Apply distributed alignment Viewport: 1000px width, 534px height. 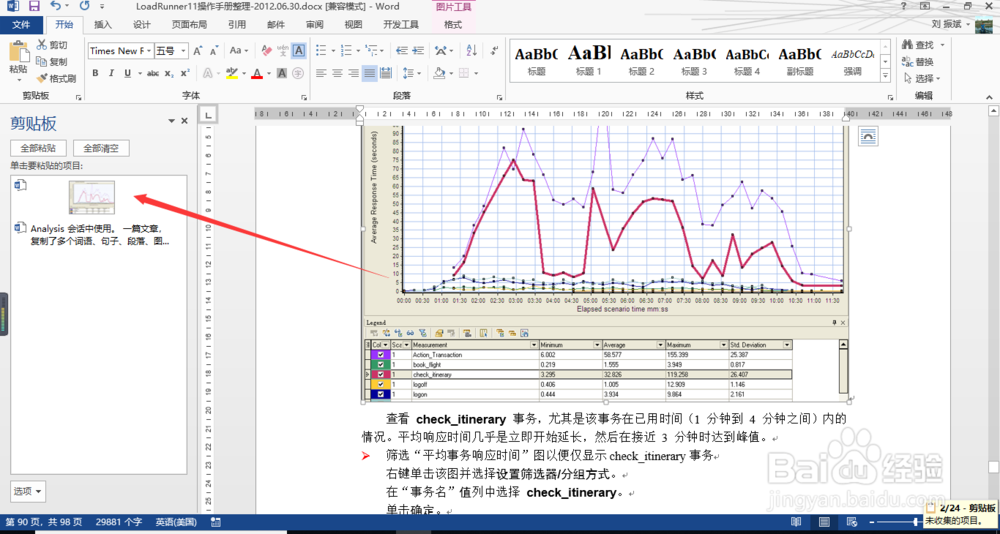[385, 73]
